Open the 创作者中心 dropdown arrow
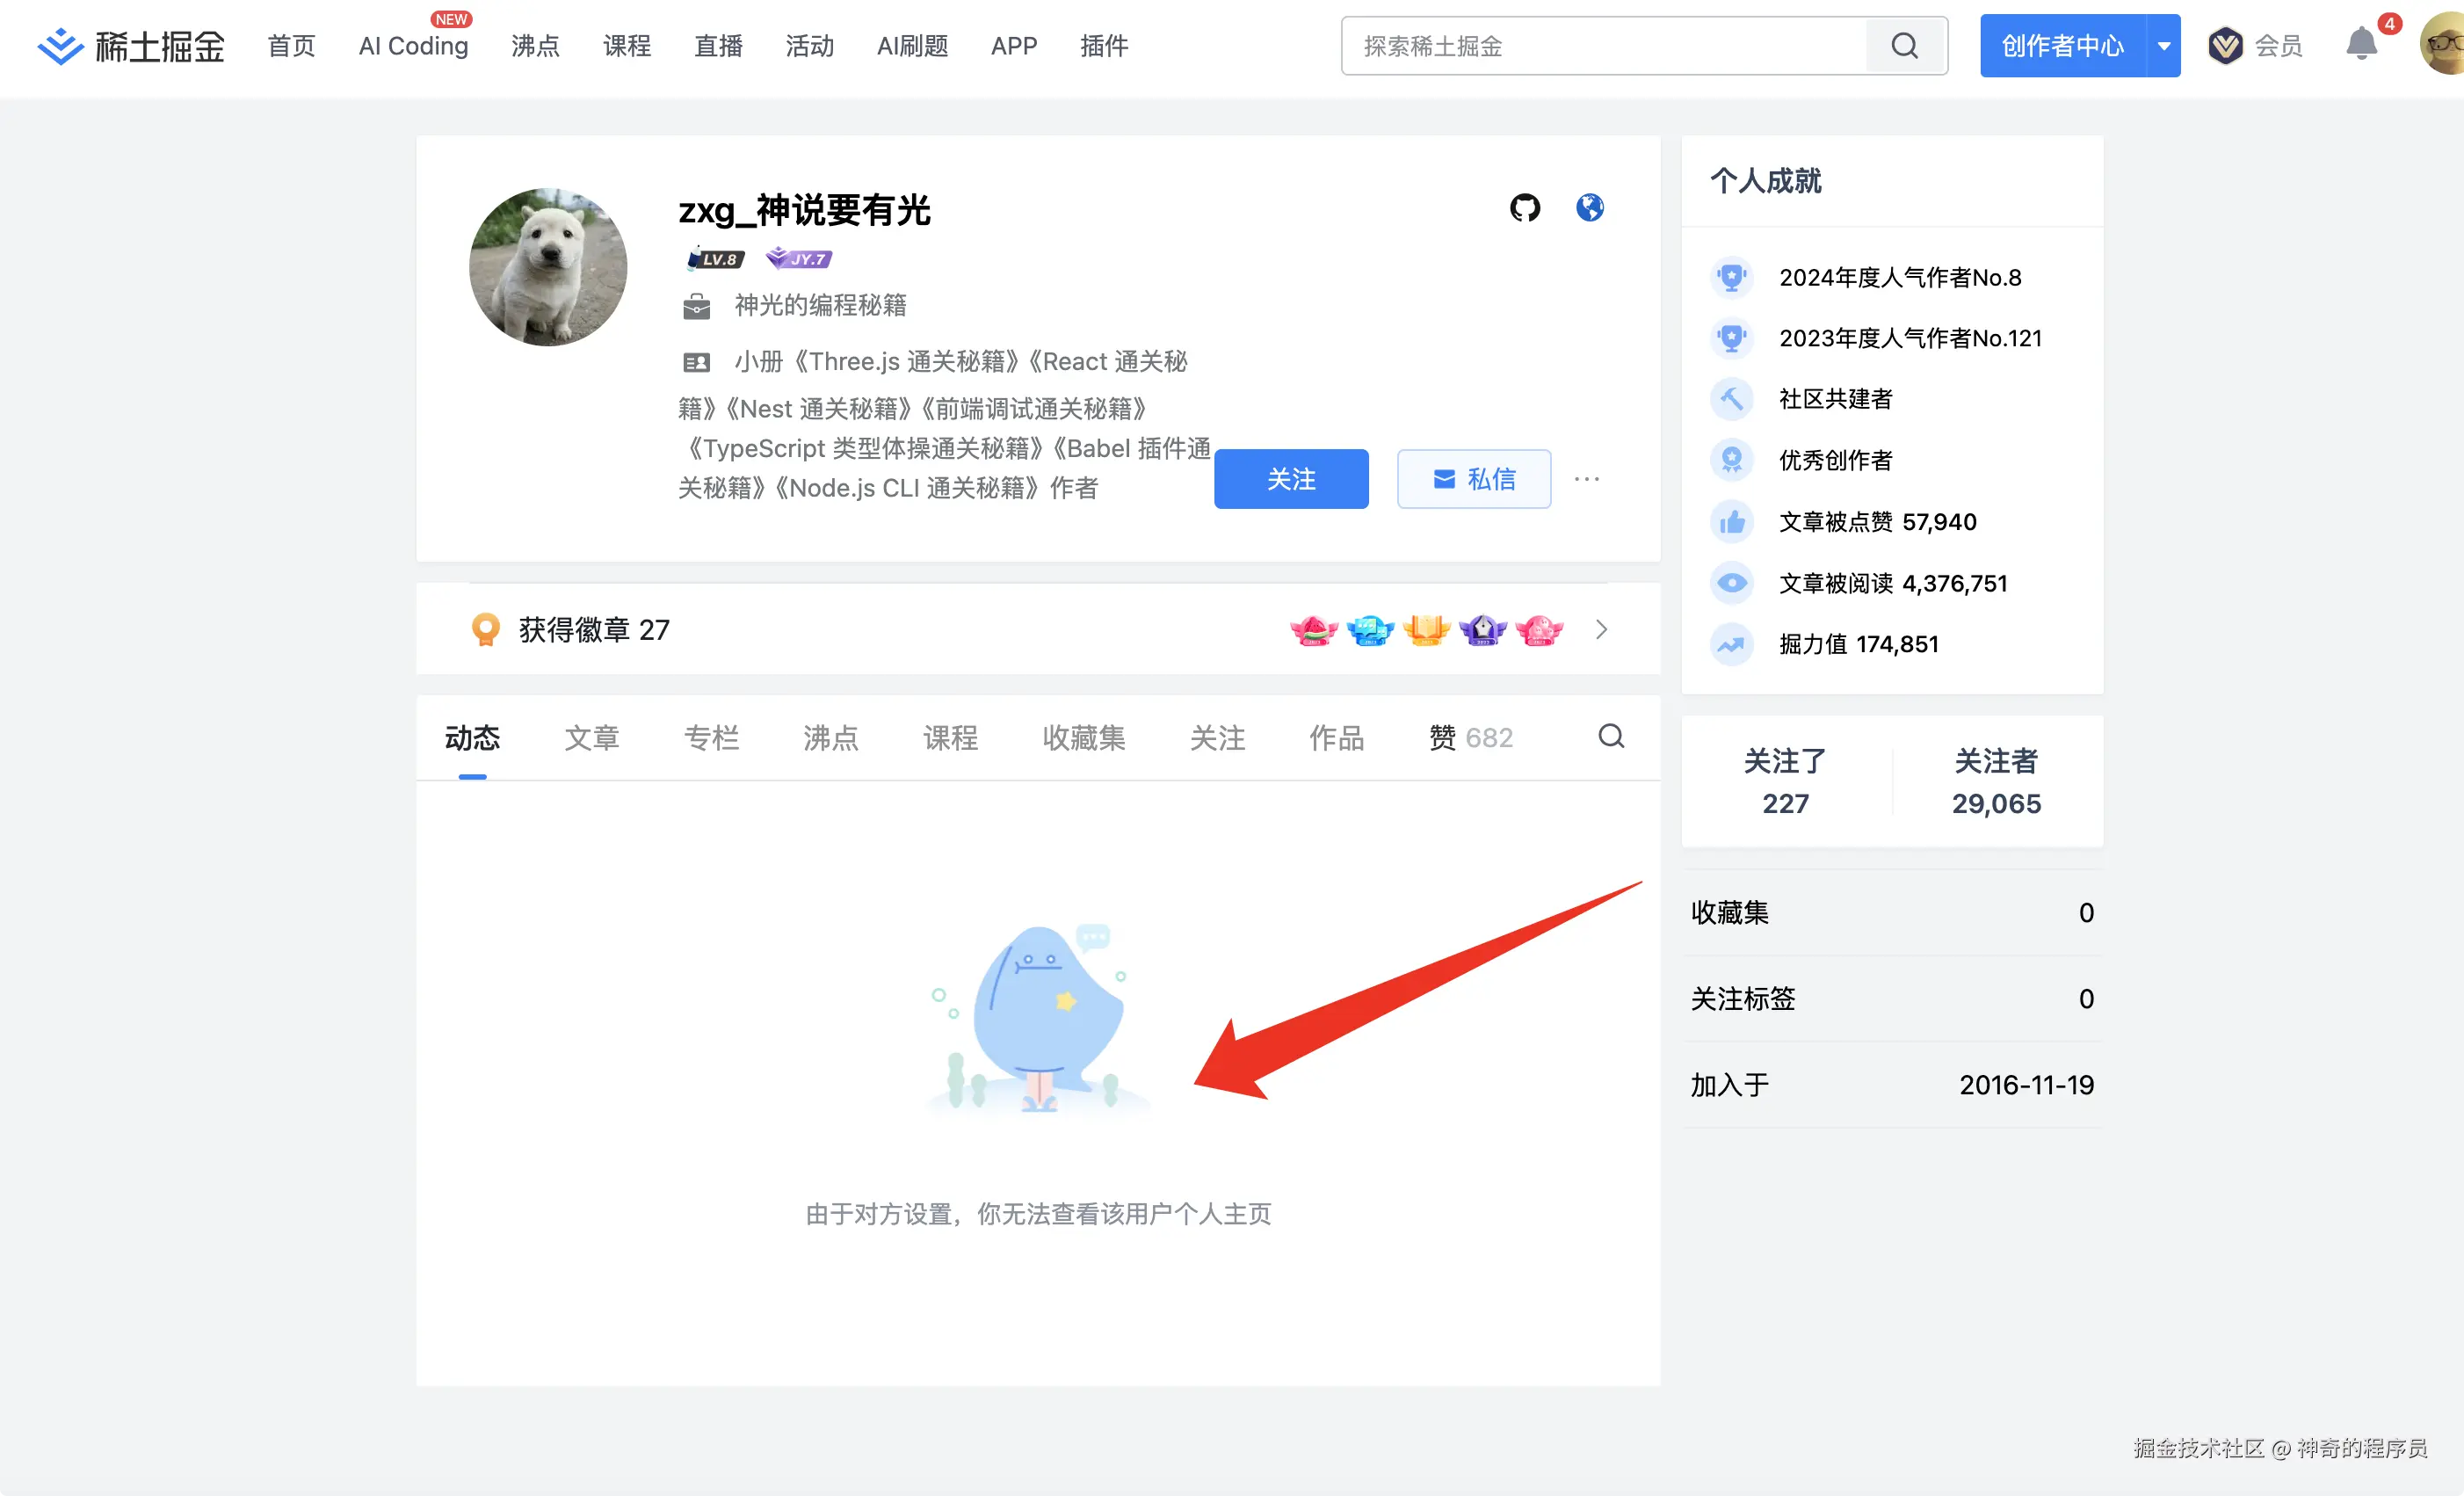 (x=2163, y=45)
